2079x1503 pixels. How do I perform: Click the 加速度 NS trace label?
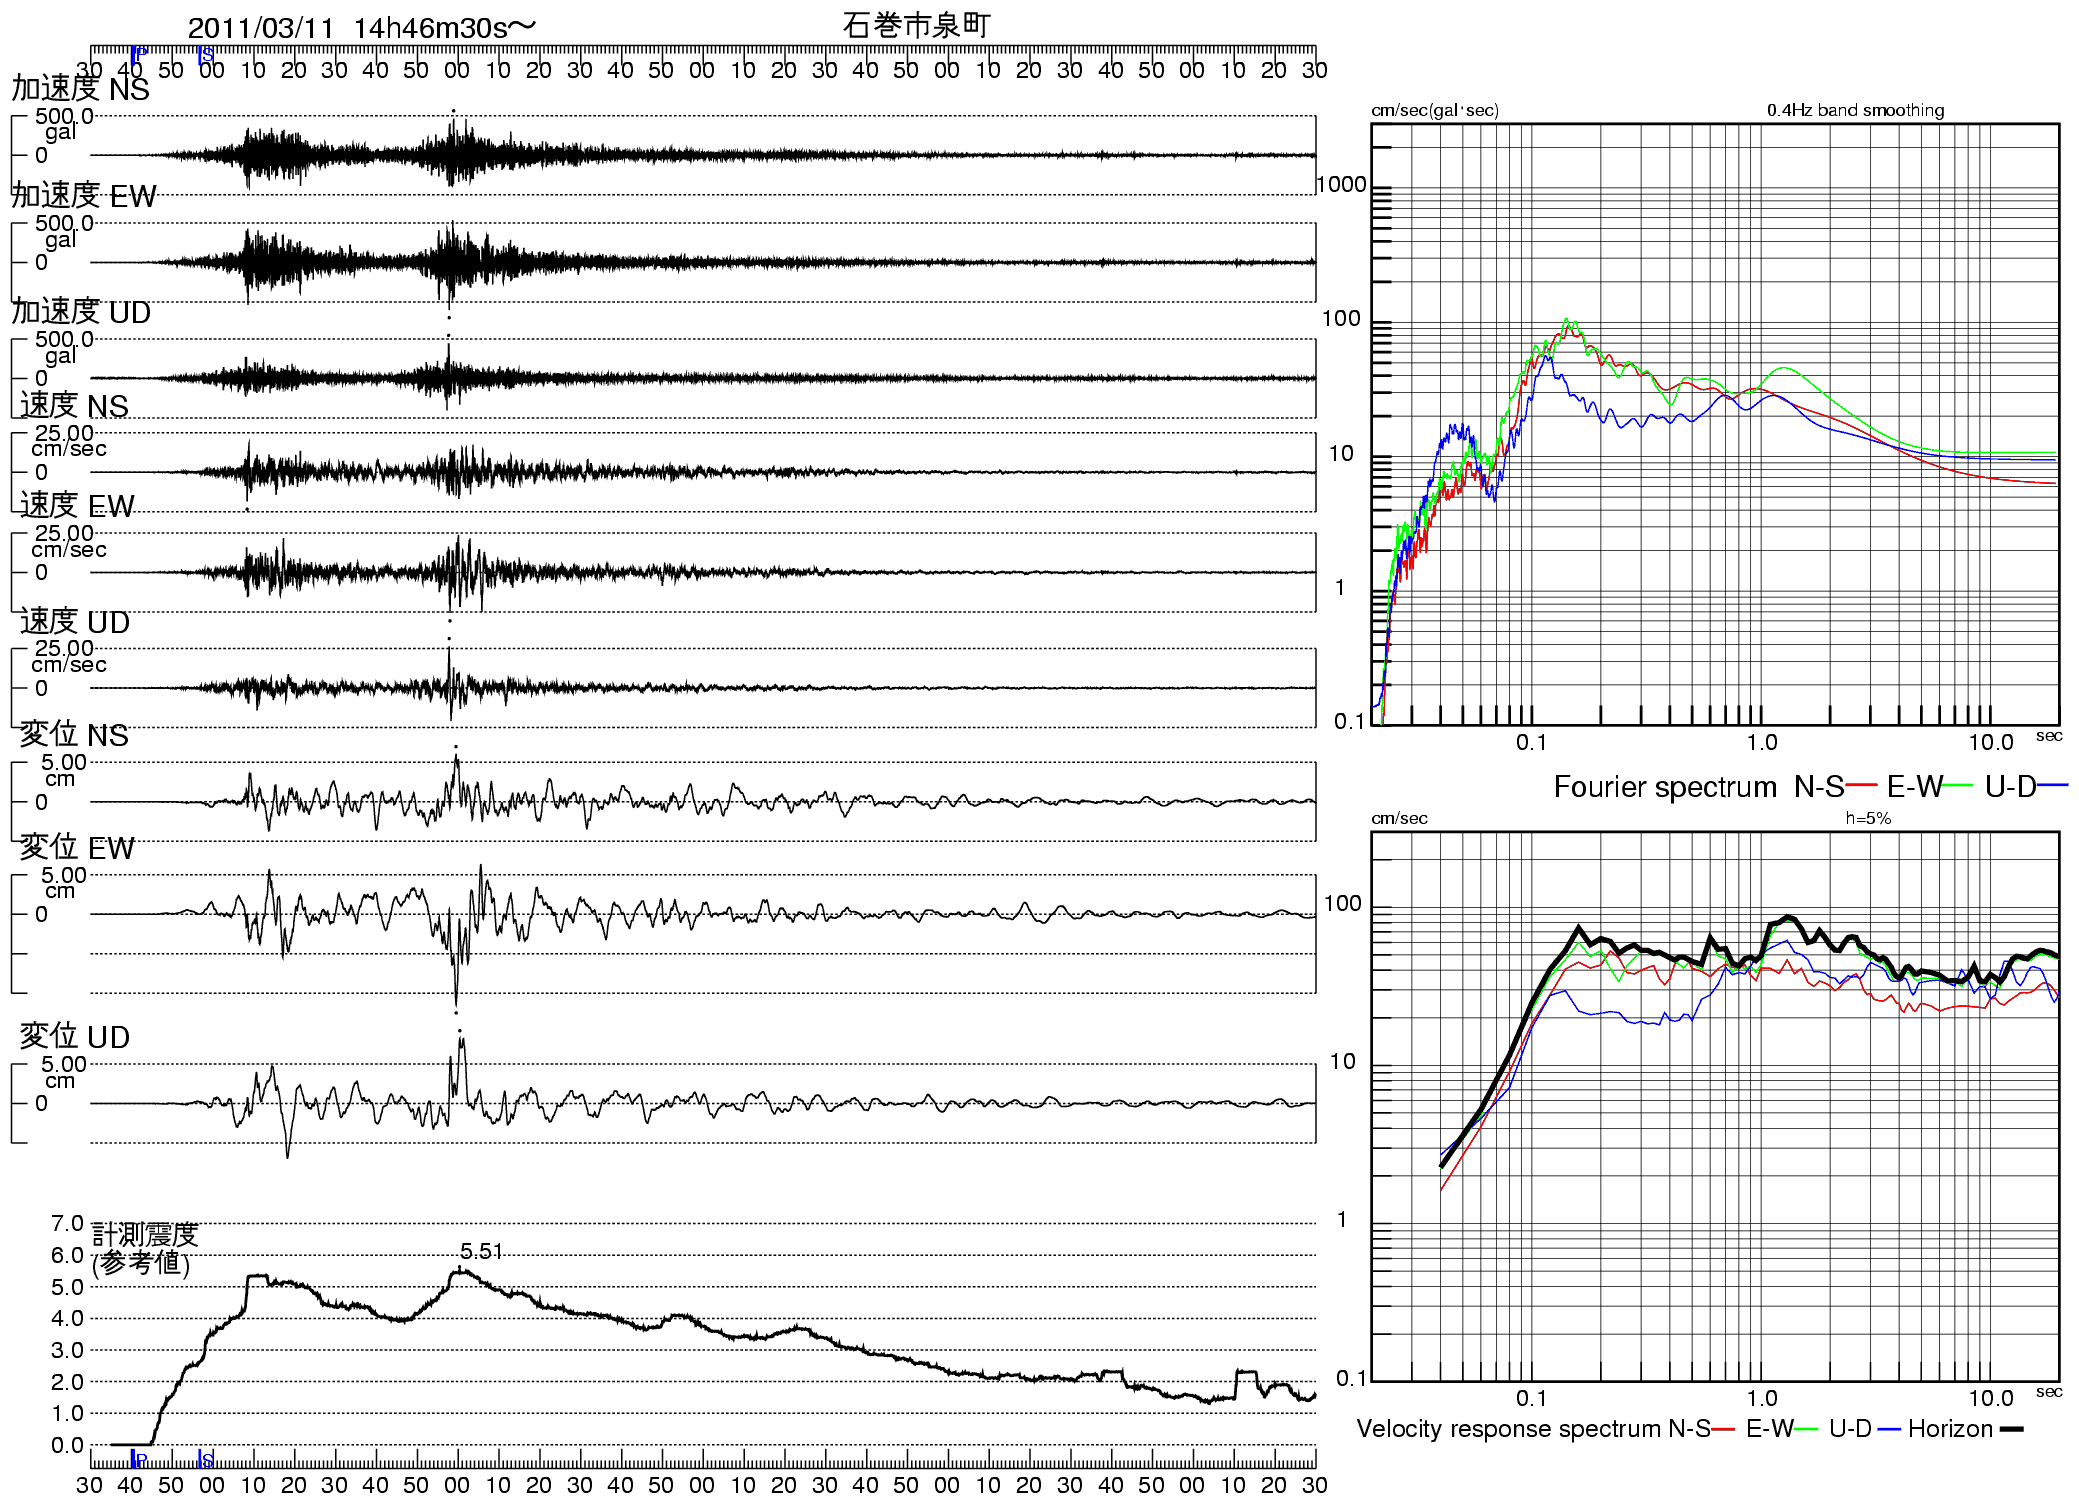[x=80, y=89]
